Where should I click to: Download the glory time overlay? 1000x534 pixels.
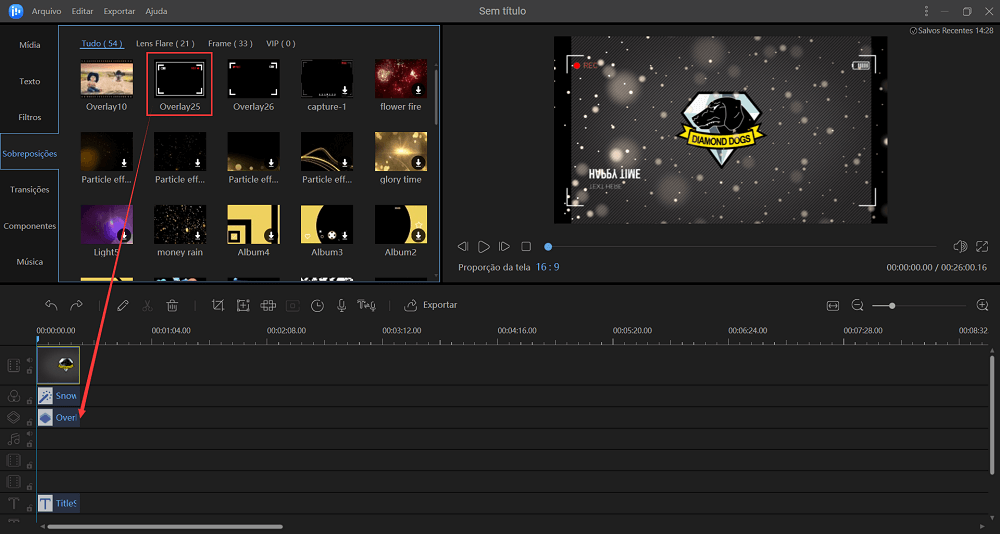coord(418,163)
